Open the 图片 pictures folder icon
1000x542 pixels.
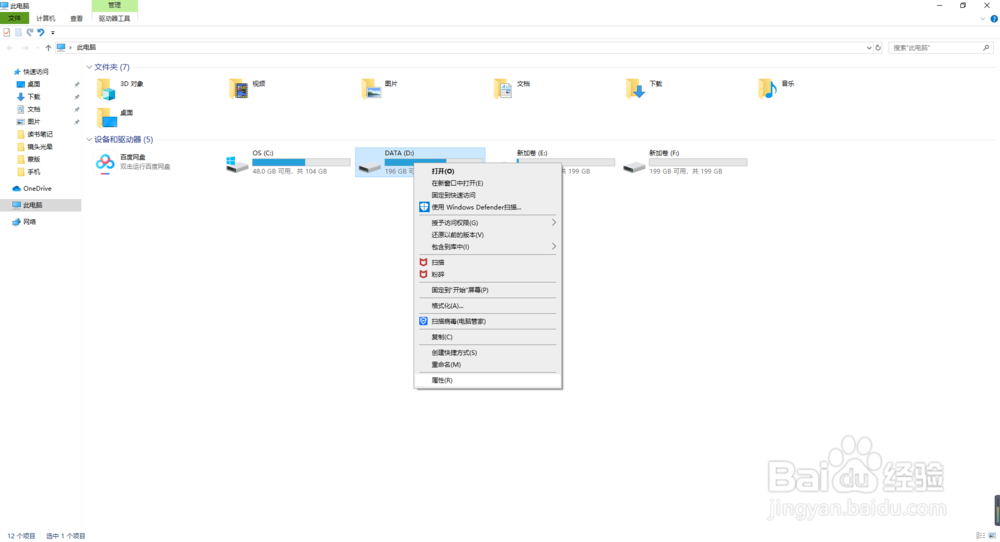pos(371,89)
